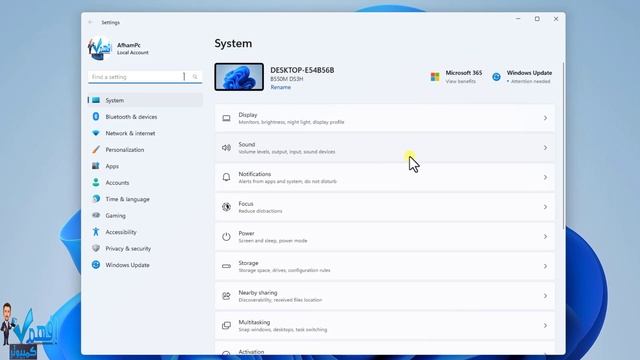Open Notifications settings title text
Screen dimensions: 640x360
point(255,174)
